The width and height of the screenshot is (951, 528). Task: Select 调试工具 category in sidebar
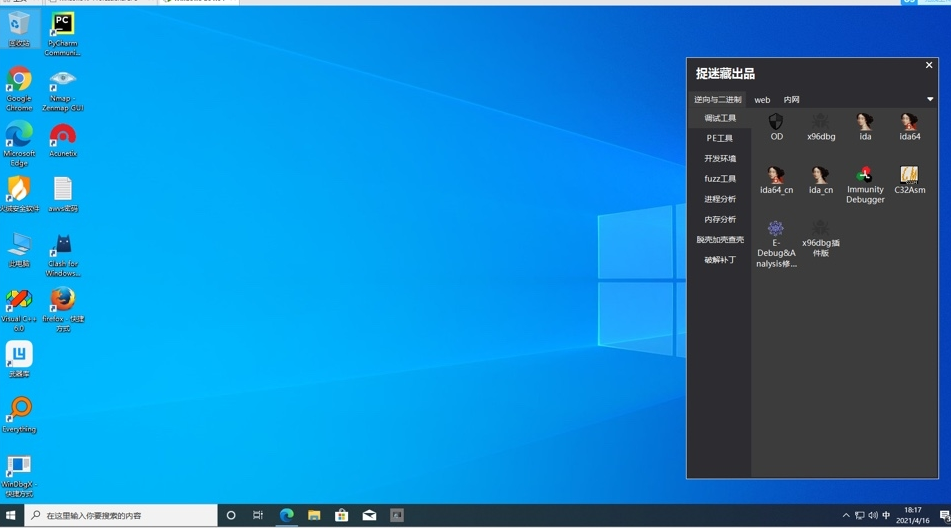(x=719, y=118)
